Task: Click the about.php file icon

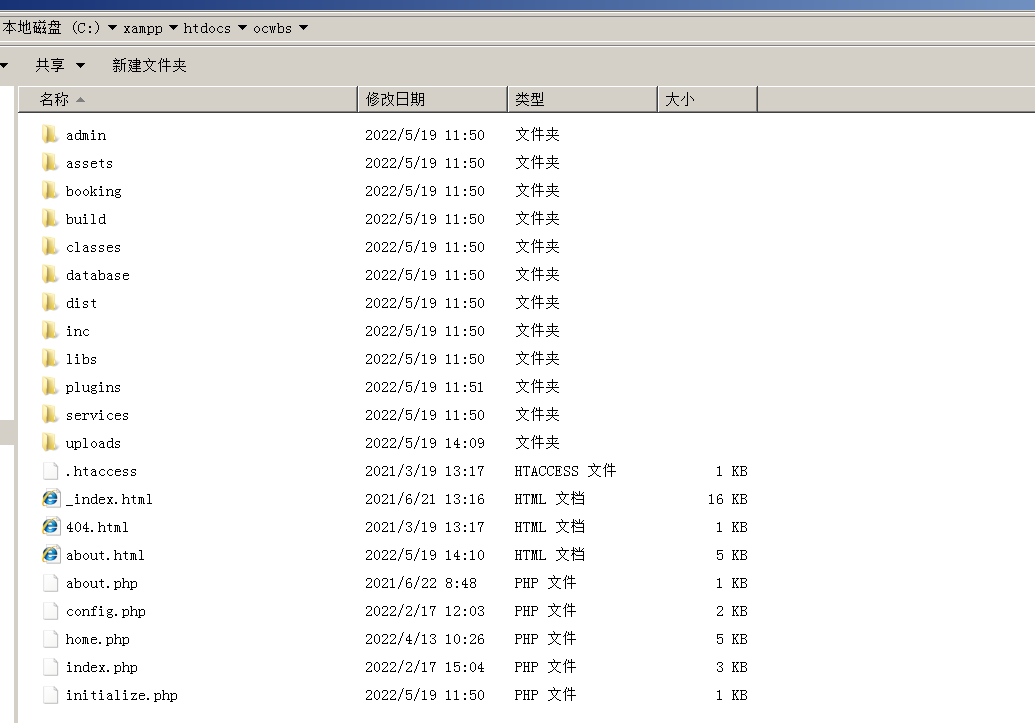Action: [50, 583]
